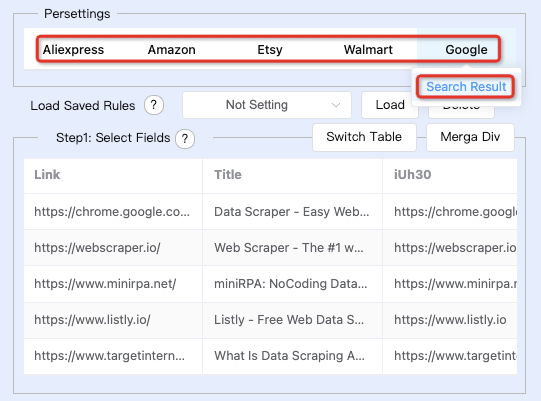
Task: Click the https://www.listly.io/ Link cell
Action: pyautogui.click(x=113, y=320)
